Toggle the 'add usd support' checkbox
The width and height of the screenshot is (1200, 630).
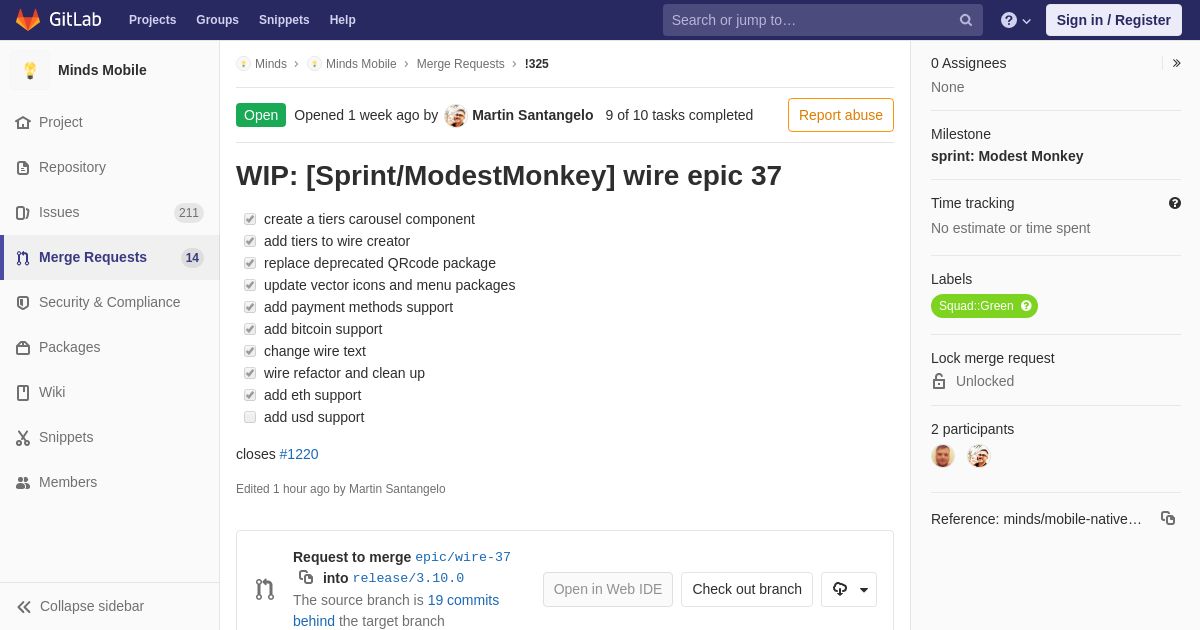pos(250,417)
